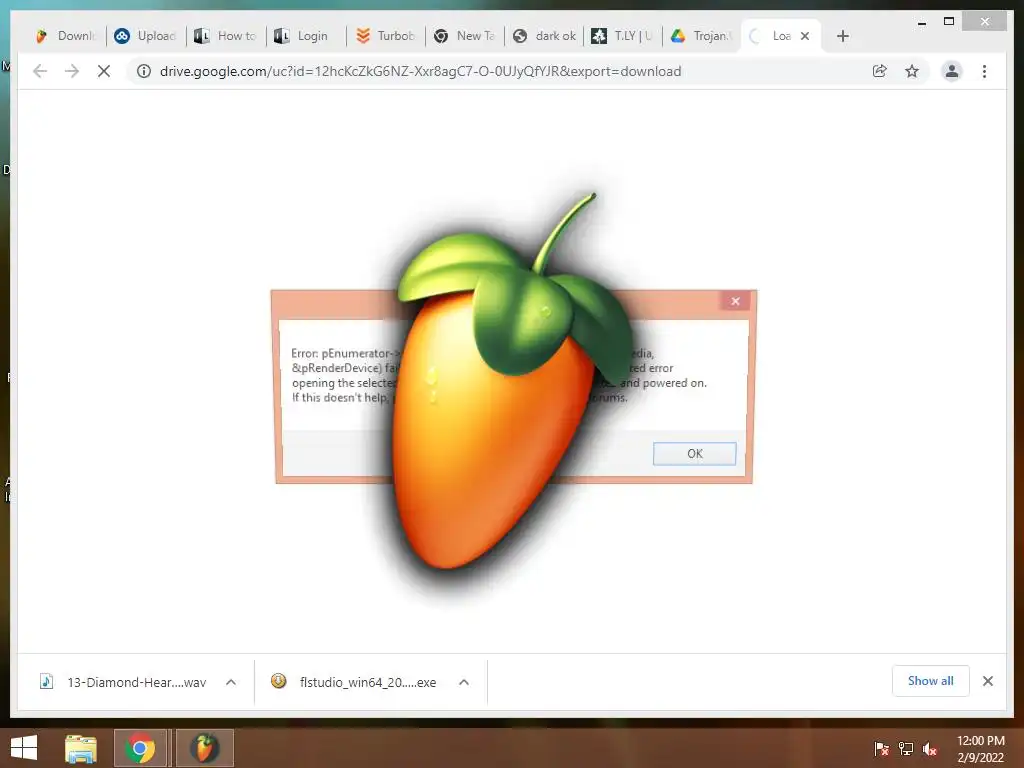Maximize the Chrome window

click(x=949, y=22)
